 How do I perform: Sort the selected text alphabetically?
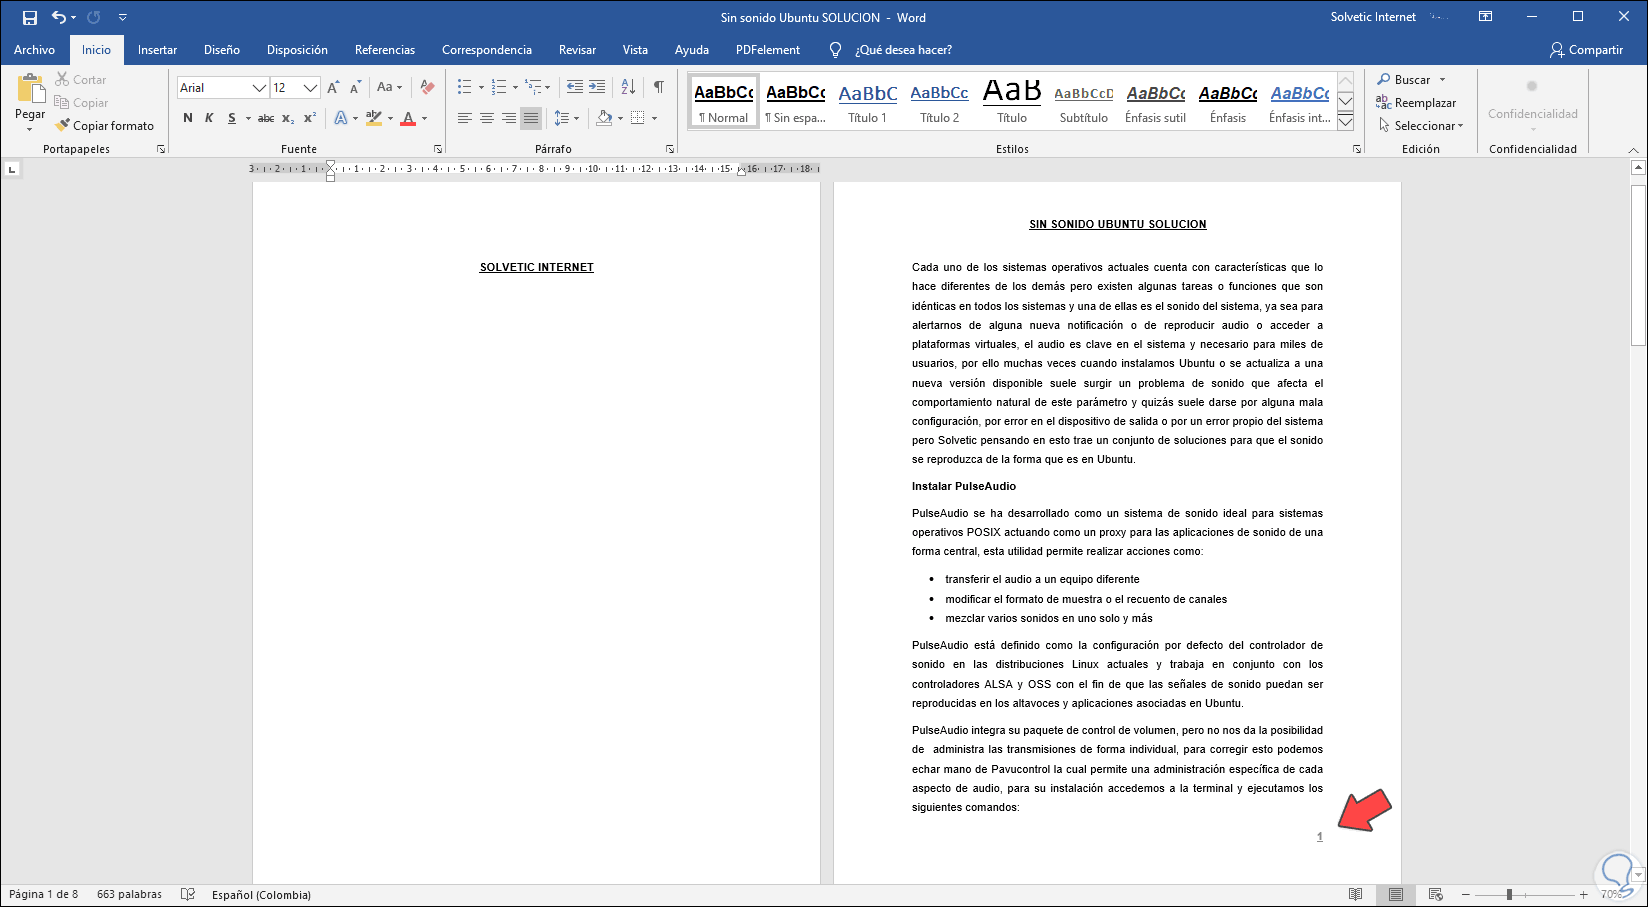click(628, 87)
